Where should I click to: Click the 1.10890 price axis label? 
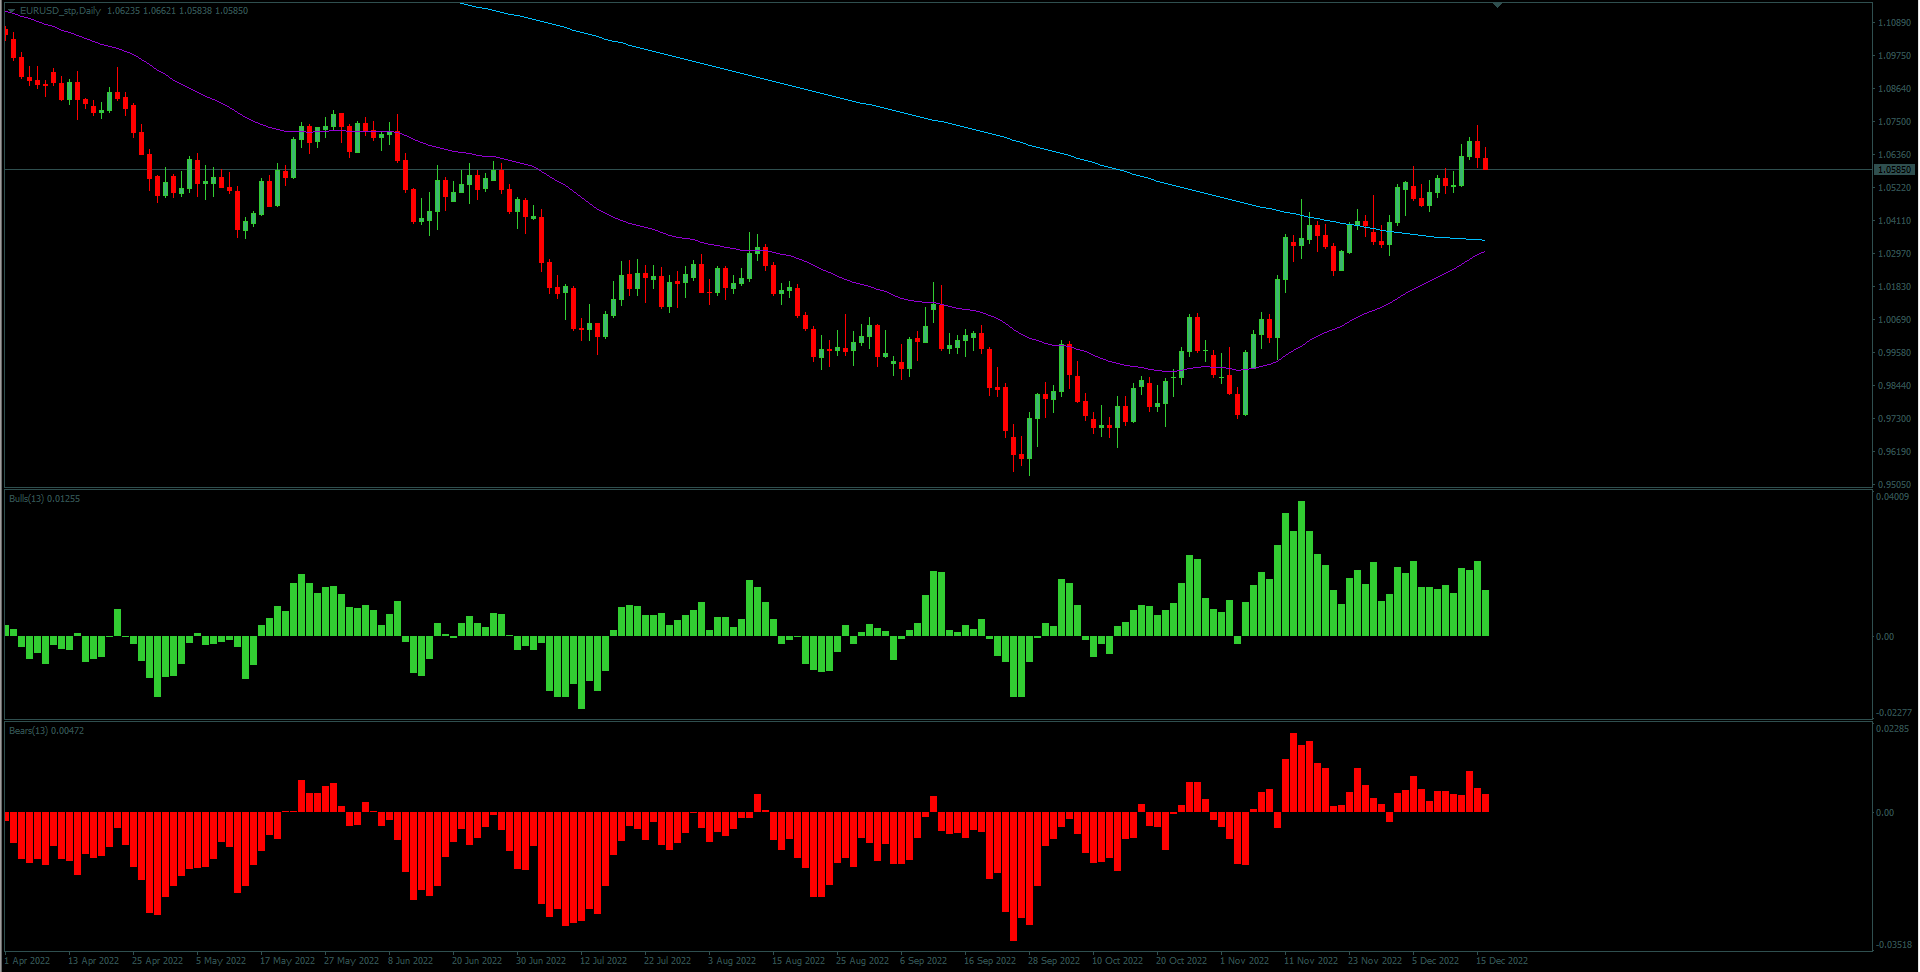coord(1894,23)
